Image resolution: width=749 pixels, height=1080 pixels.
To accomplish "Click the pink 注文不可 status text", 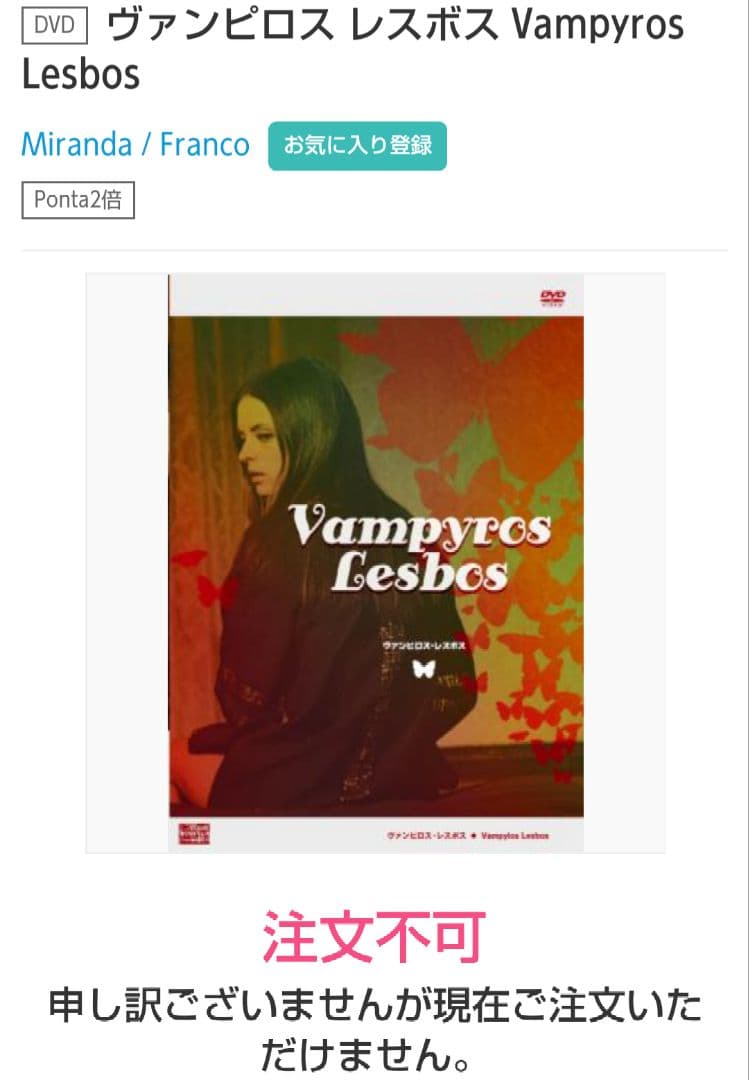I will pos(374,936).
